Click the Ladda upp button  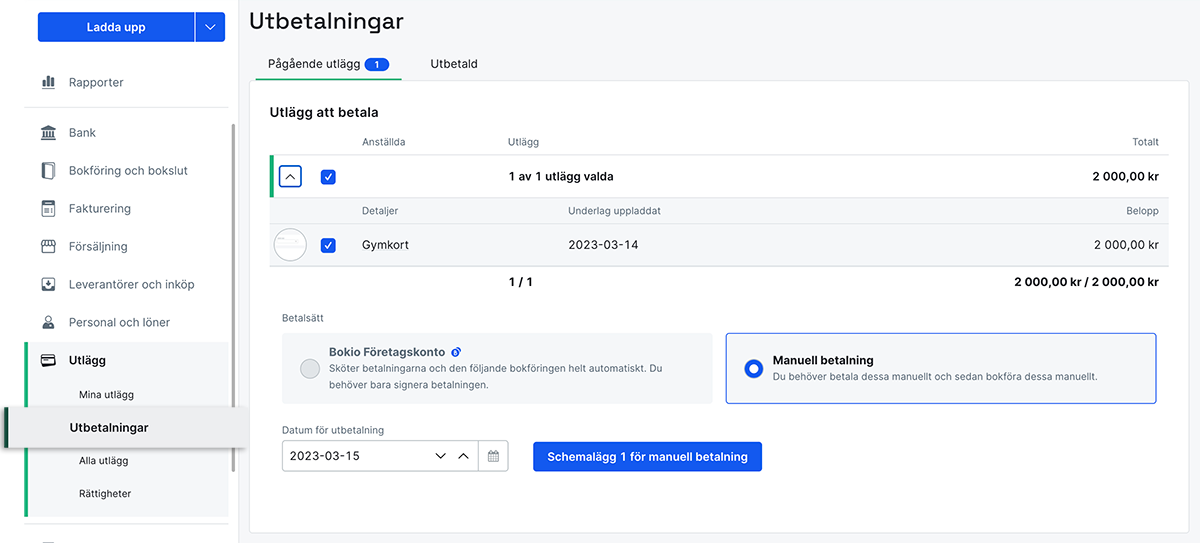coord(115,27)
